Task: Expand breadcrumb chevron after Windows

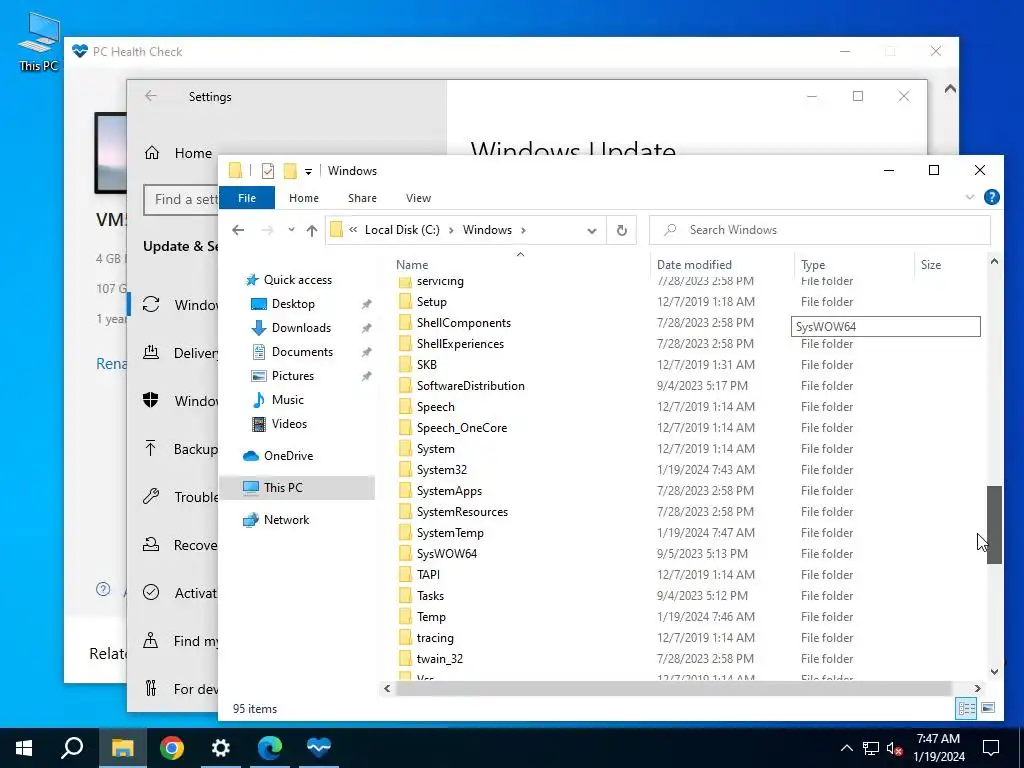Action: 524,230
